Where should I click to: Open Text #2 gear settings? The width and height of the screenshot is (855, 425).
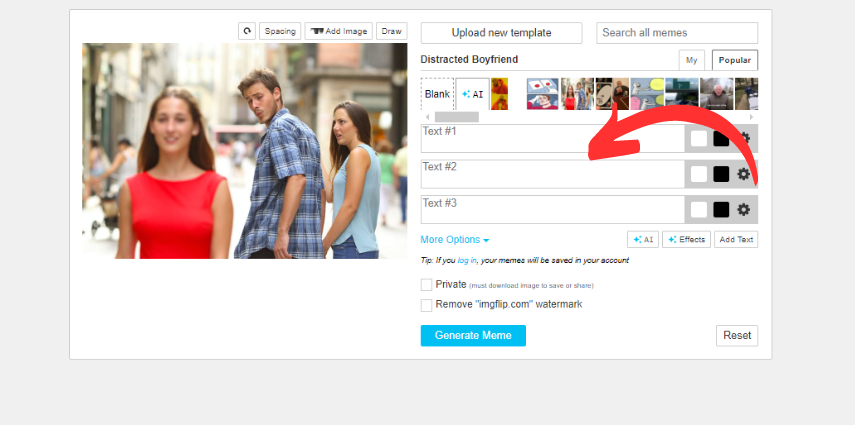point(743,174)
